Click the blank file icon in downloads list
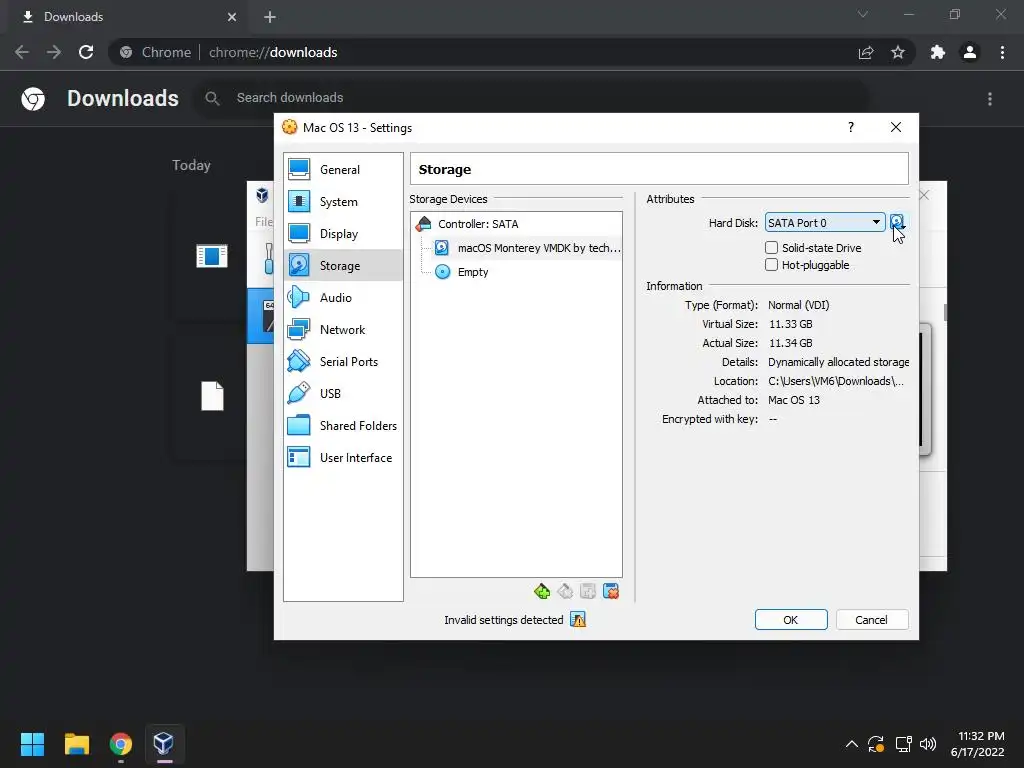 pyautogui.click(x=212, y=396)
